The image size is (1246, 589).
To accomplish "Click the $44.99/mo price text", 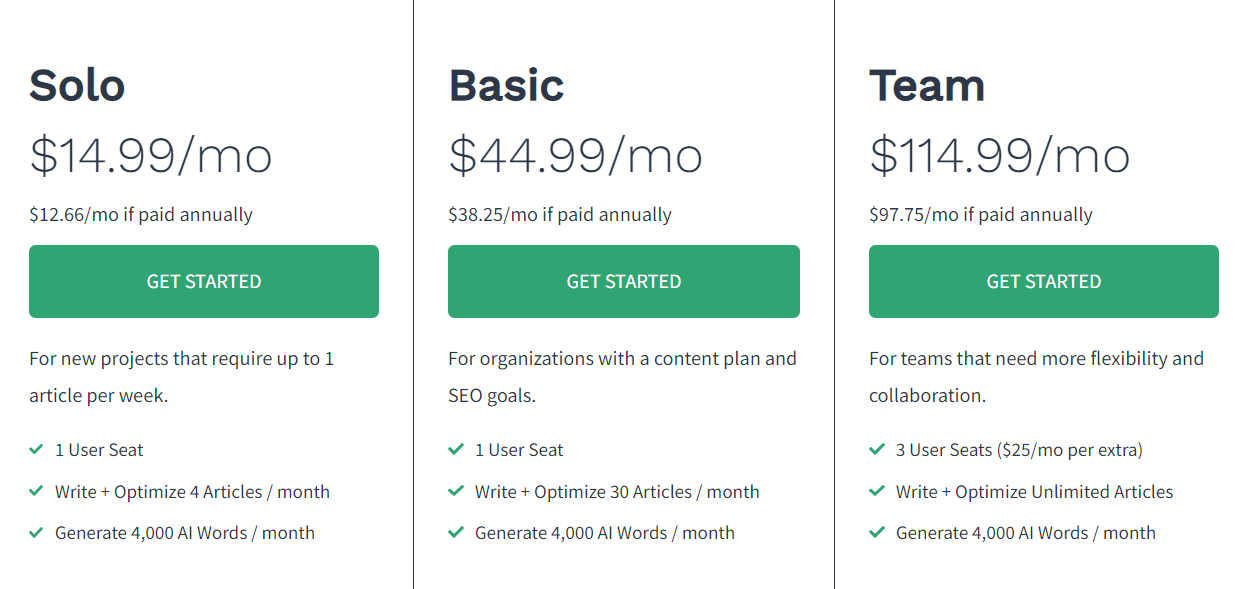I will [576, 156].
